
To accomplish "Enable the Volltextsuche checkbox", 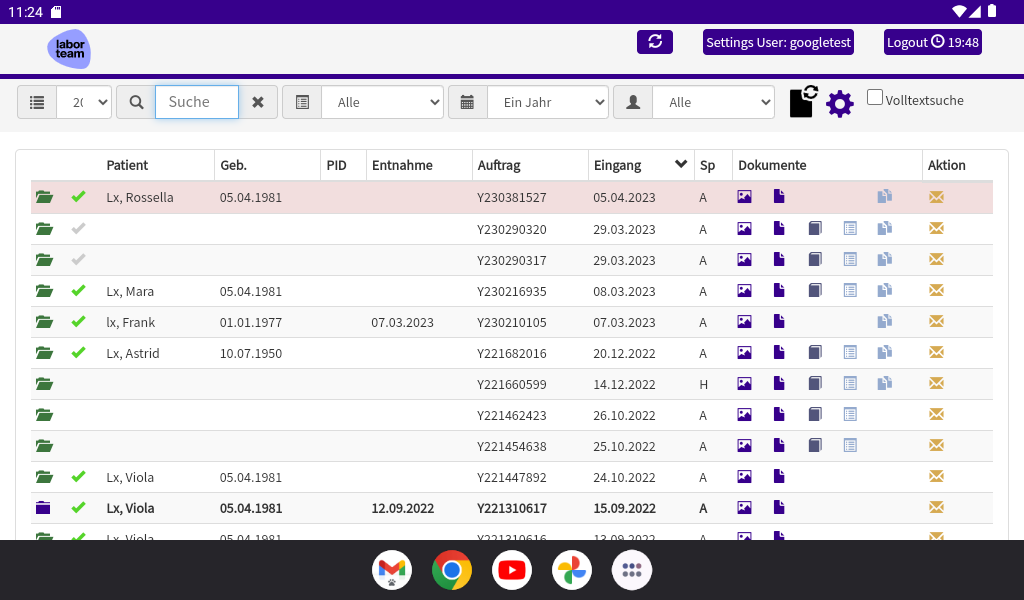I will point(875,98).
